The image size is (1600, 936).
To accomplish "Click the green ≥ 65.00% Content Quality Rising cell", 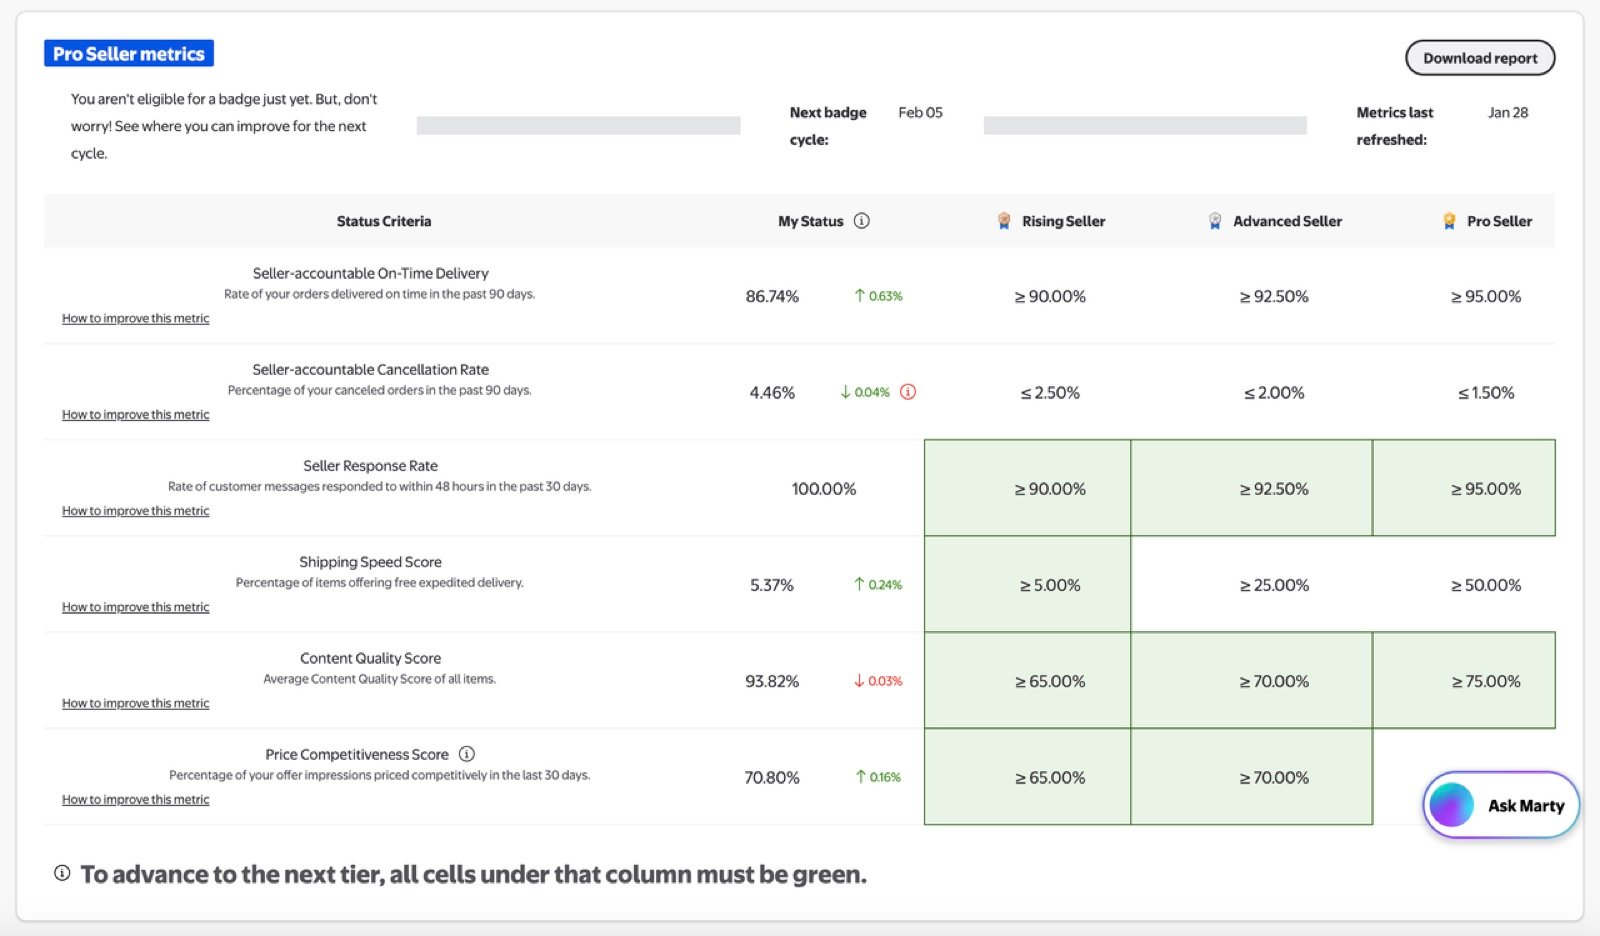I will pyautogui.click(x=1027, y=680).
